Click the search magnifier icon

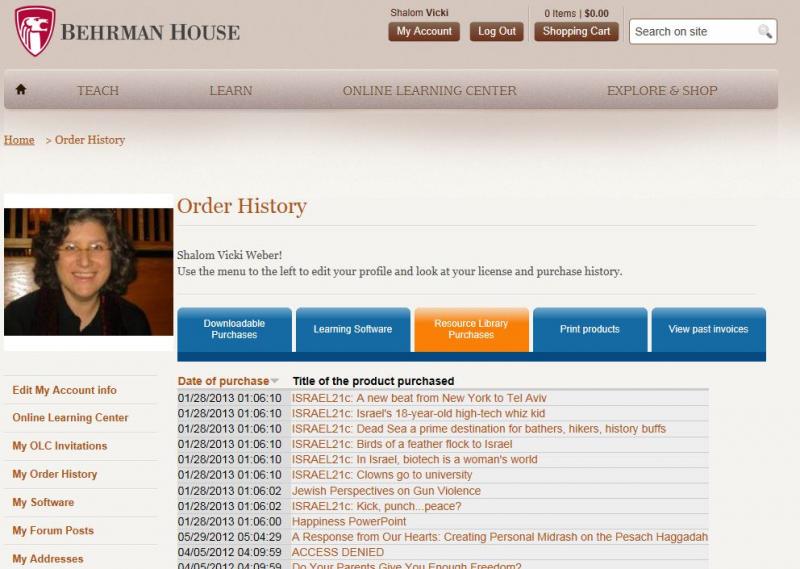765,32
